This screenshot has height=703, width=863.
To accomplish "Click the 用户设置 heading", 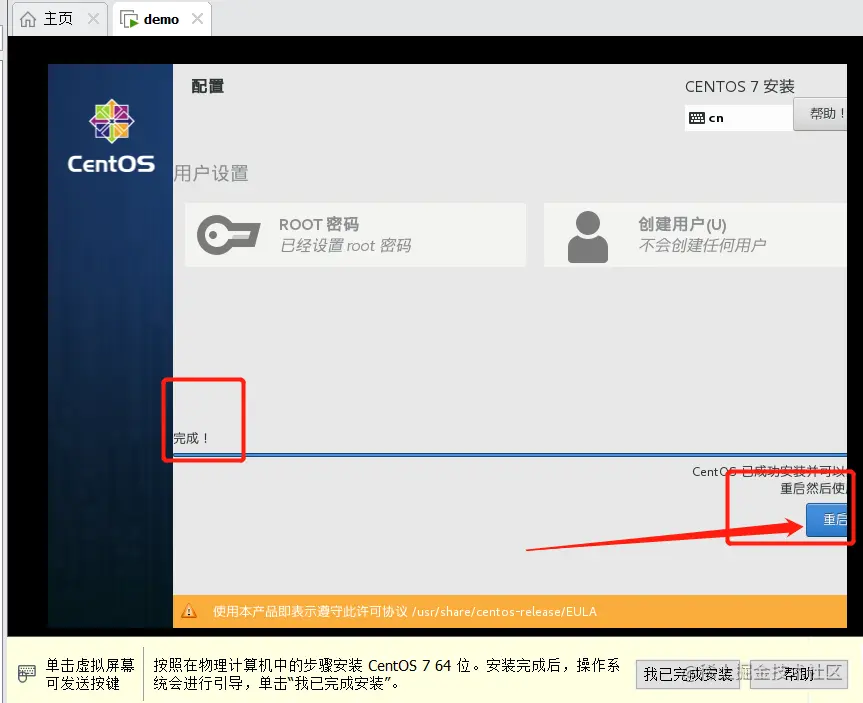I will click(x=211, y=173).
